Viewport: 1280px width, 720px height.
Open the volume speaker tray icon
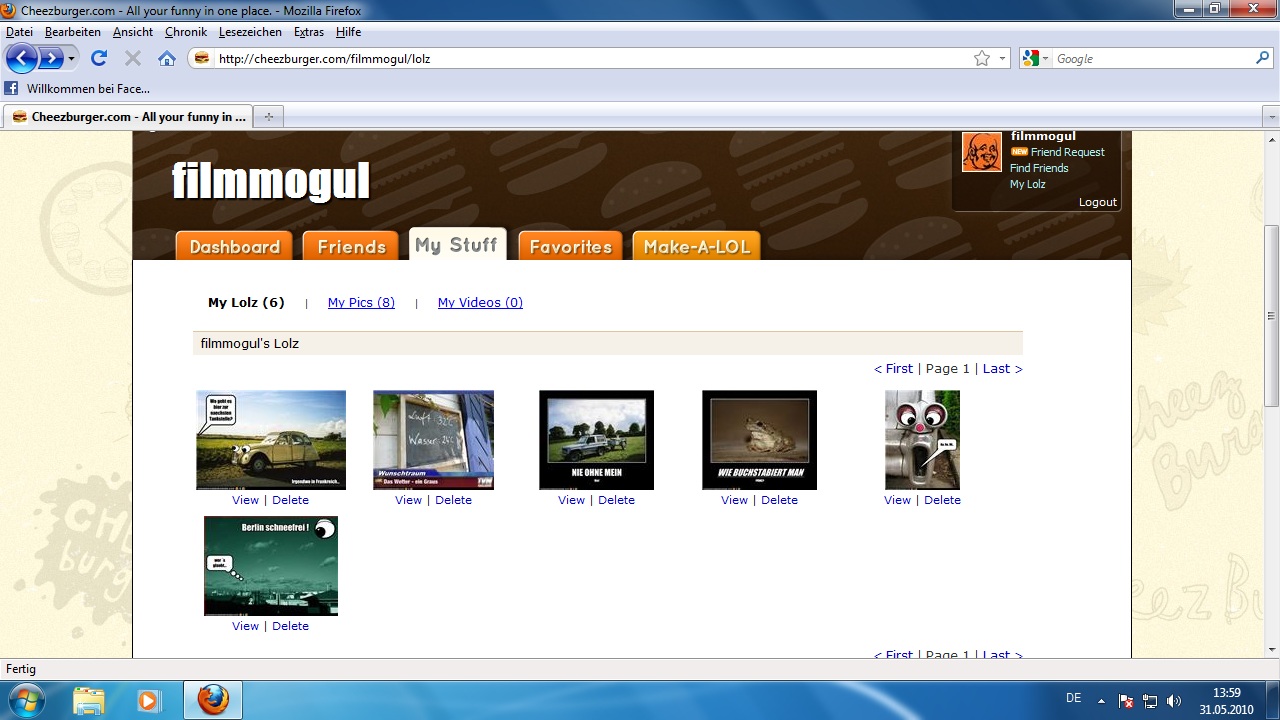pyautogui.click(x=1173, y=701)
